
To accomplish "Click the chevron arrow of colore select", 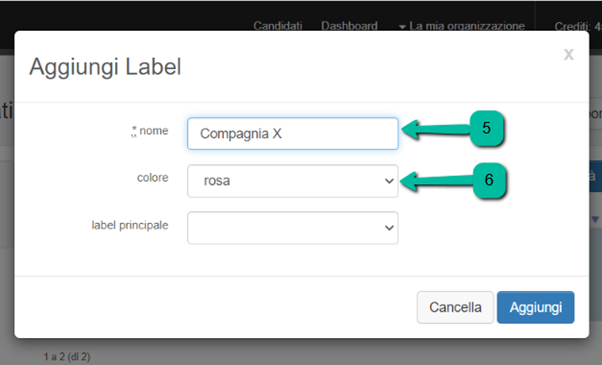I will click(x=389, y=181).
